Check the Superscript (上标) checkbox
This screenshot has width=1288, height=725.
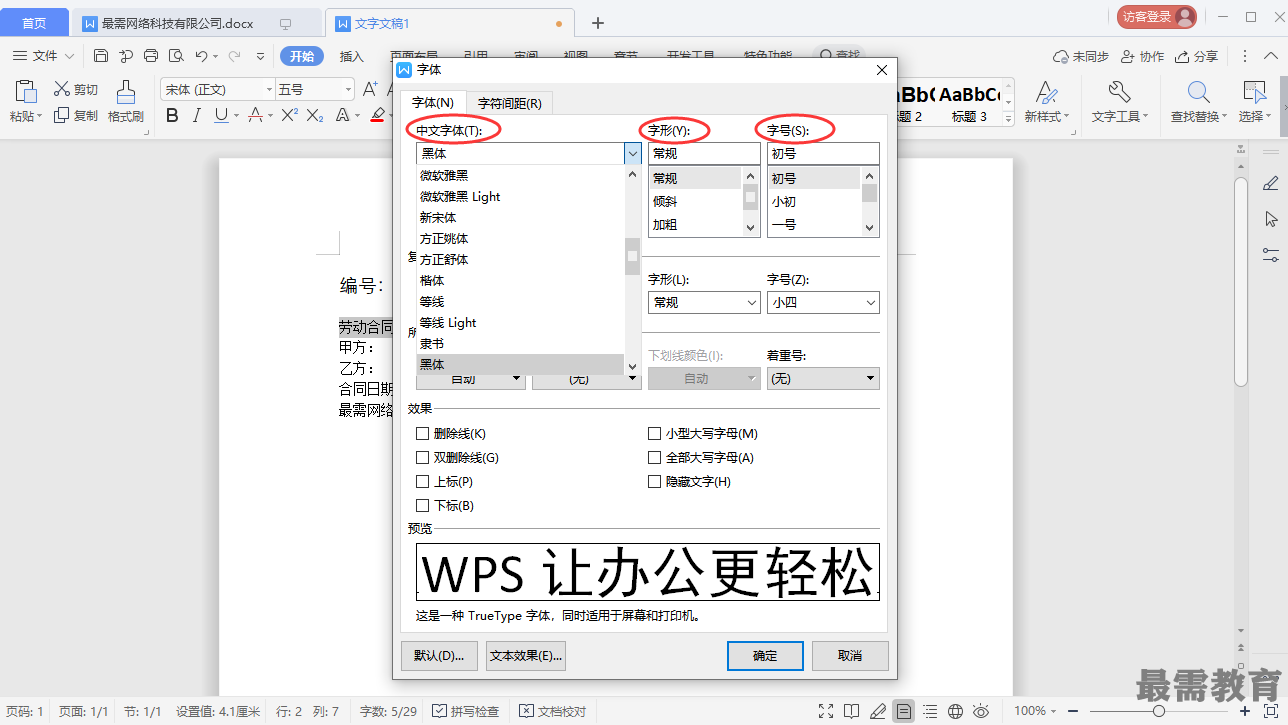(423, 482)
